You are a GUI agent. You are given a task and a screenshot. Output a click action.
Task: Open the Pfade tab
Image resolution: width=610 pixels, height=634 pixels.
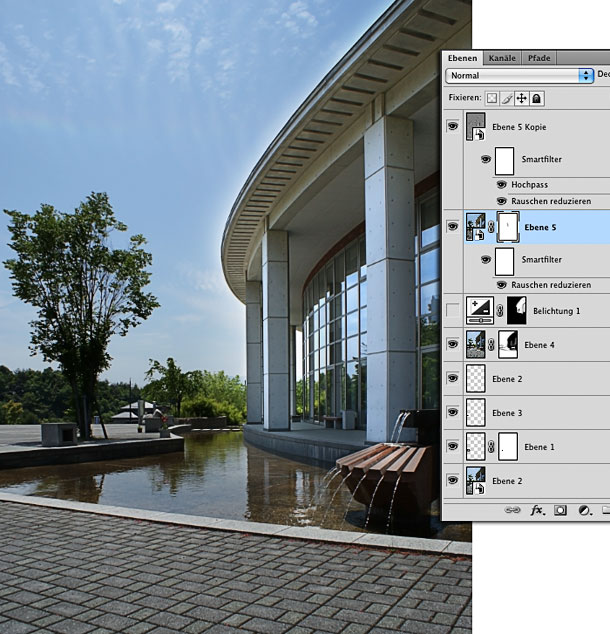click(539, 58)
